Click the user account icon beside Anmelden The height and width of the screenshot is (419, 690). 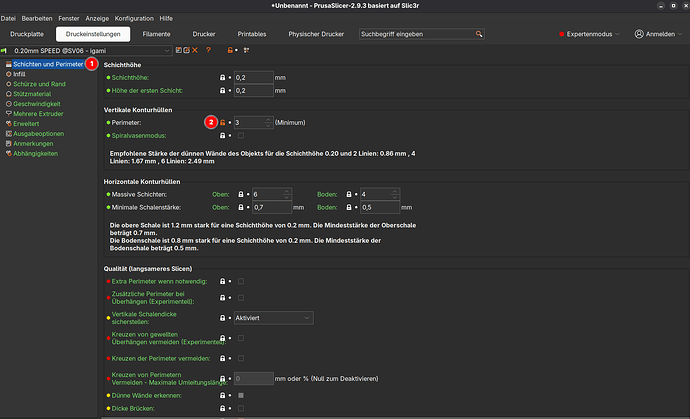pyautogui.click(x=639, y=34)
